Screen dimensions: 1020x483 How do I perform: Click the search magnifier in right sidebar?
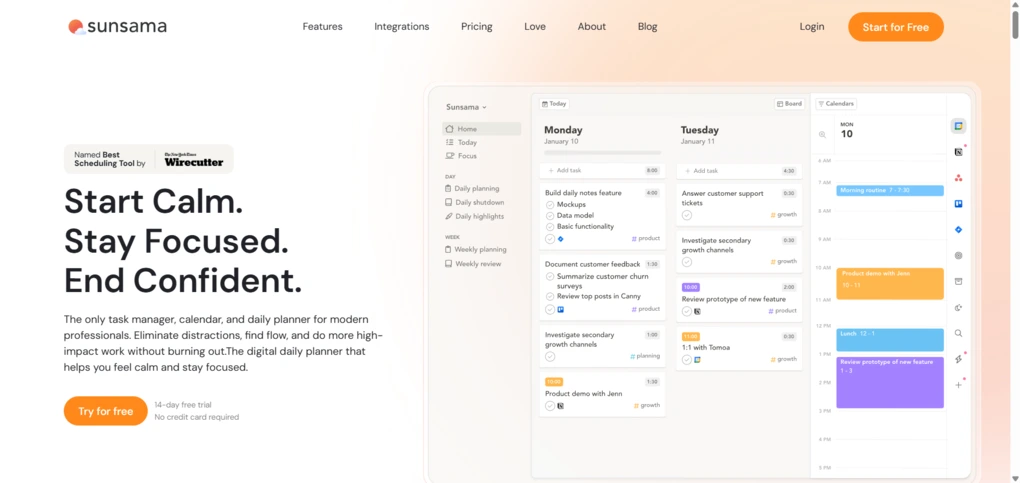[958, 333]
